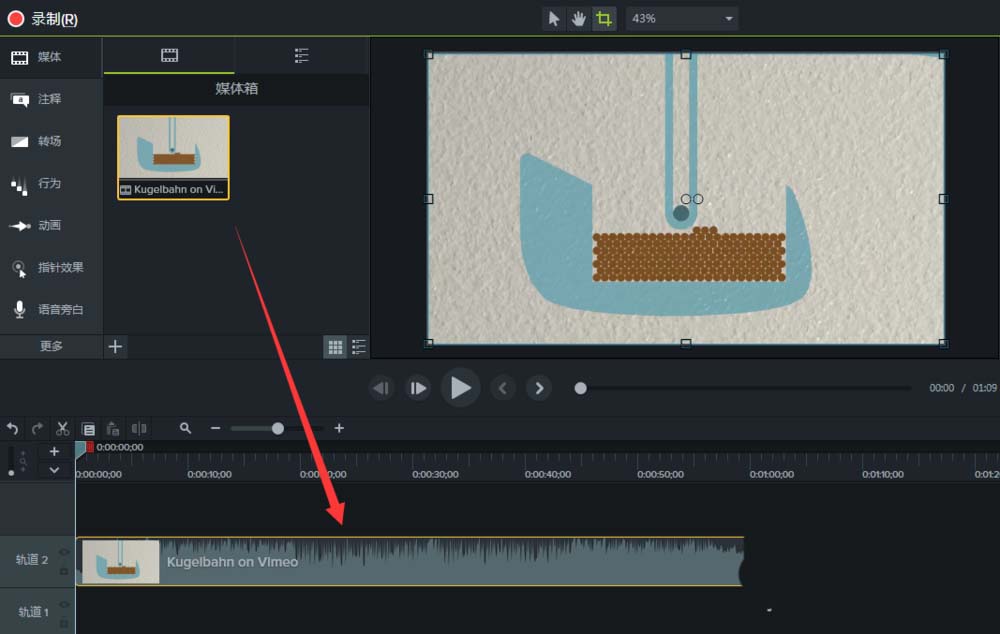Undo the last action in timeline toolbar
Viewport: 1000px width, 634px height.
point(13,428)
